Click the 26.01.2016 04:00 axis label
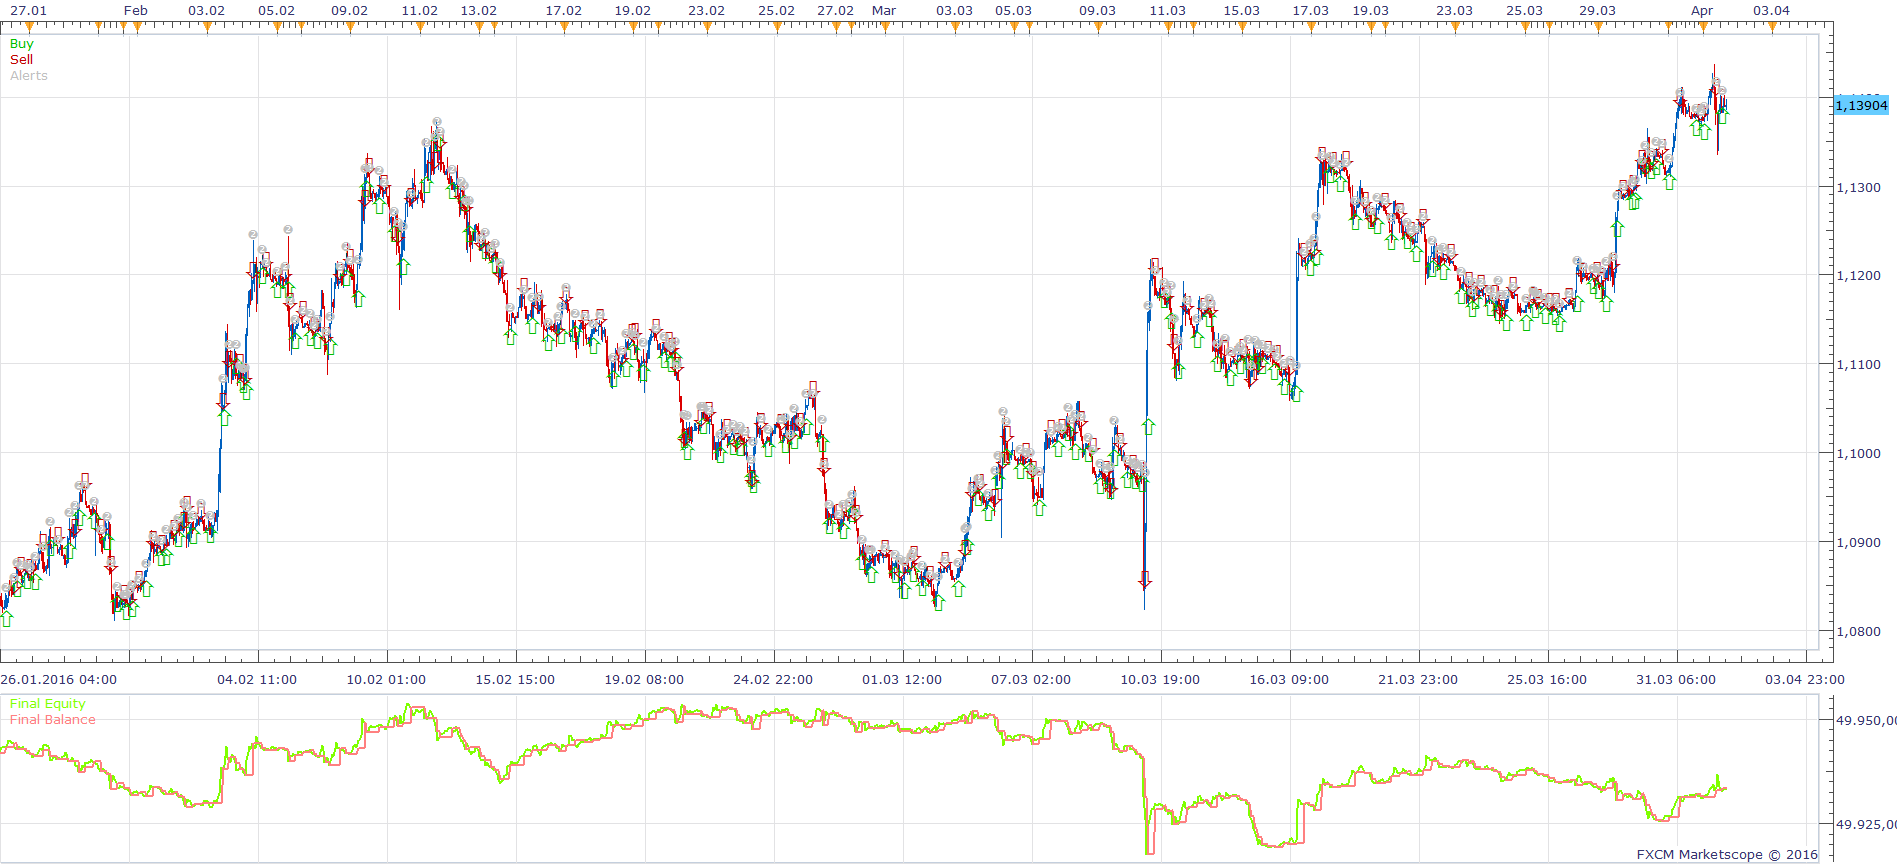The image size is (1899, 864). (x=59, y=680)
